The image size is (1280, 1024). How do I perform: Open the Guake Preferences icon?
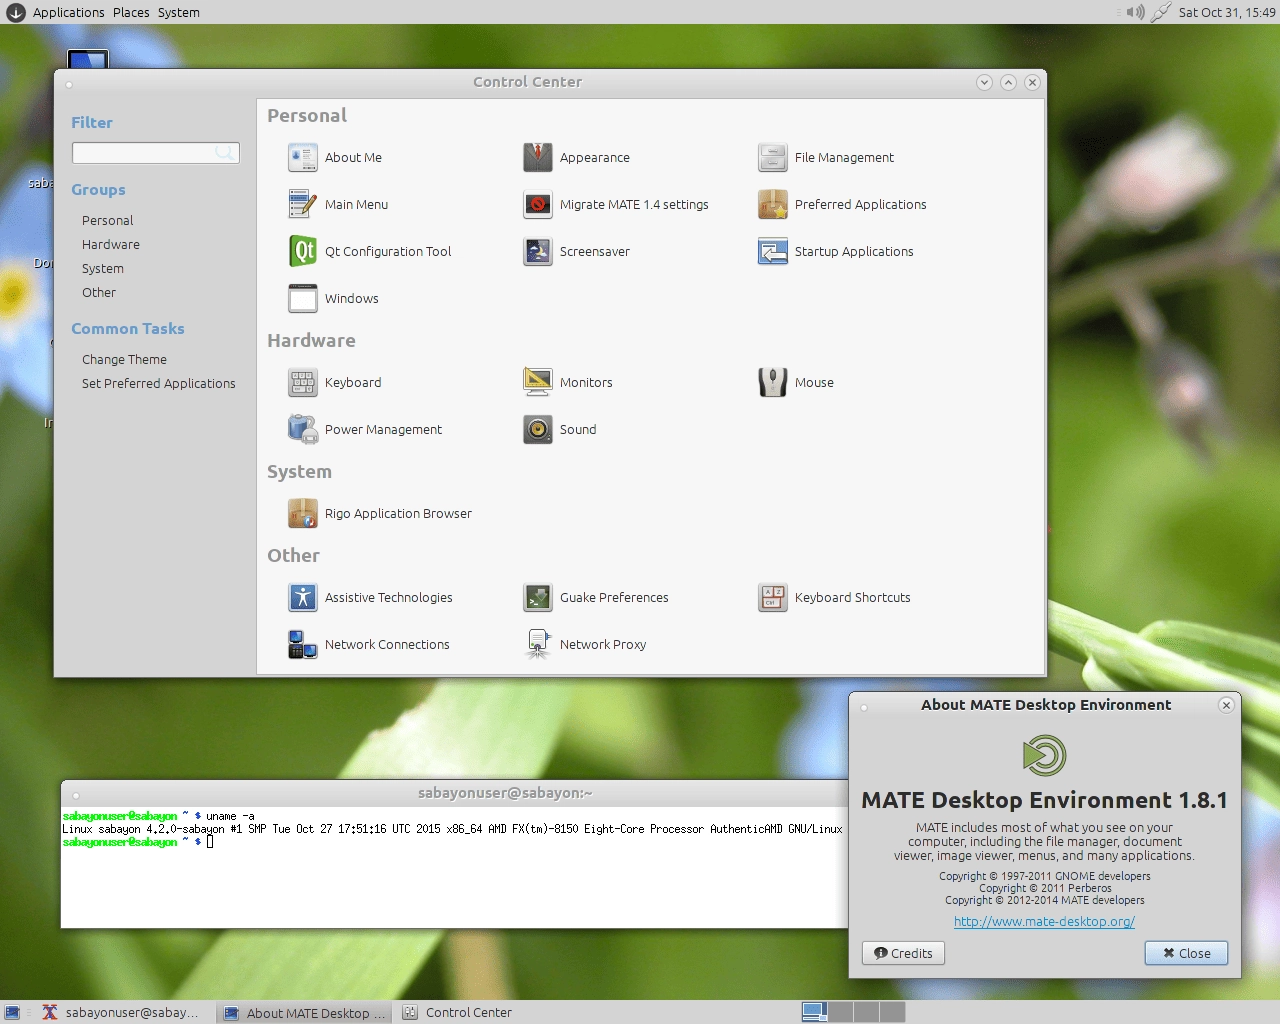[538, 597]
